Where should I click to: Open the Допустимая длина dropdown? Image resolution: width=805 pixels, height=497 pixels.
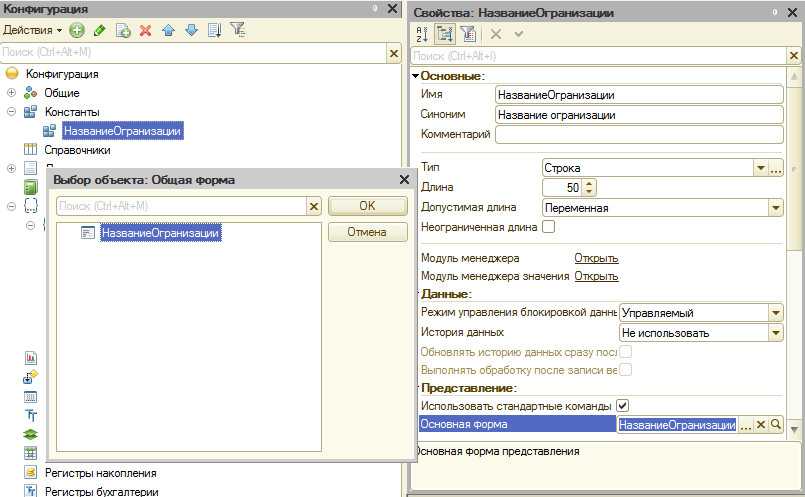[775, 208]
